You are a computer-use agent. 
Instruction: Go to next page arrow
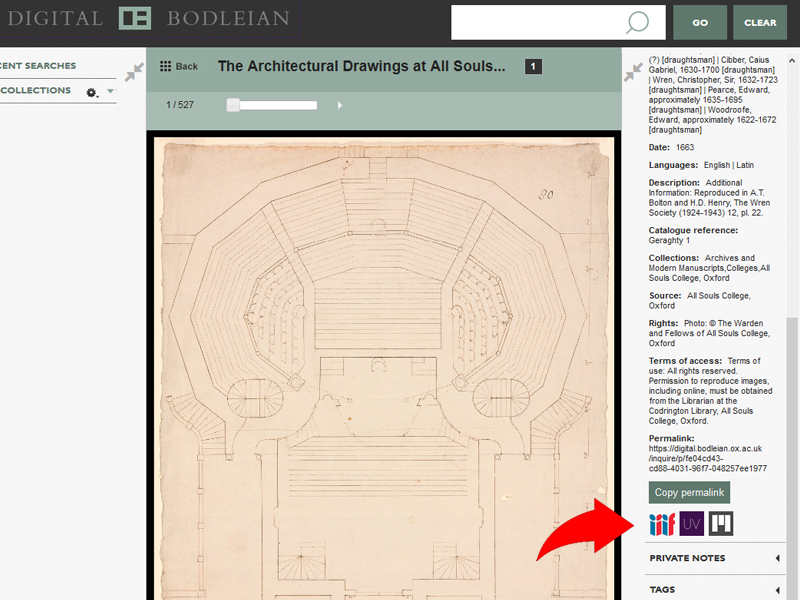point(340,105)
